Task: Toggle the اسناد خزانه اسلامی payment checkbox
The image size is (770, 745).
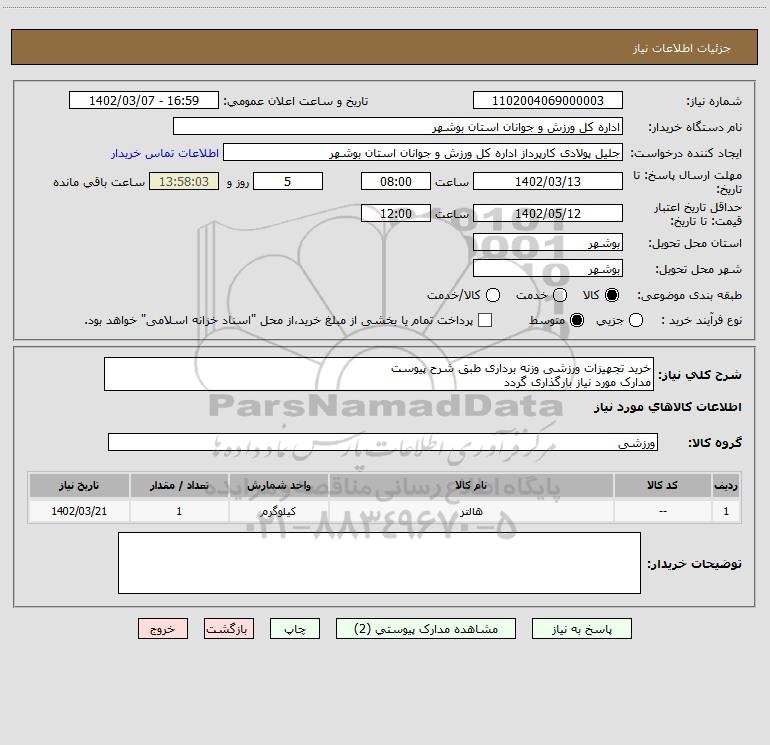Action: click(485, 321)
